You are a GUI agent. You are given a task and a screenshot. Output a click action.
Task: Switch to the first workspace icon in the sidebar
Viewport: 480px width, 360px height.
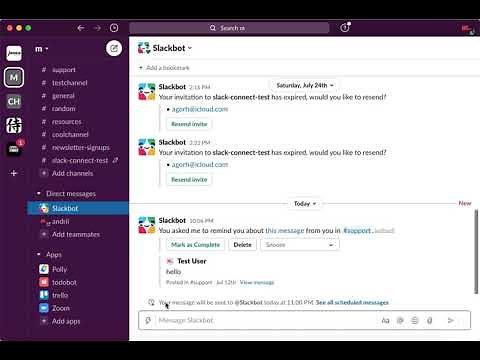[14, 53]
